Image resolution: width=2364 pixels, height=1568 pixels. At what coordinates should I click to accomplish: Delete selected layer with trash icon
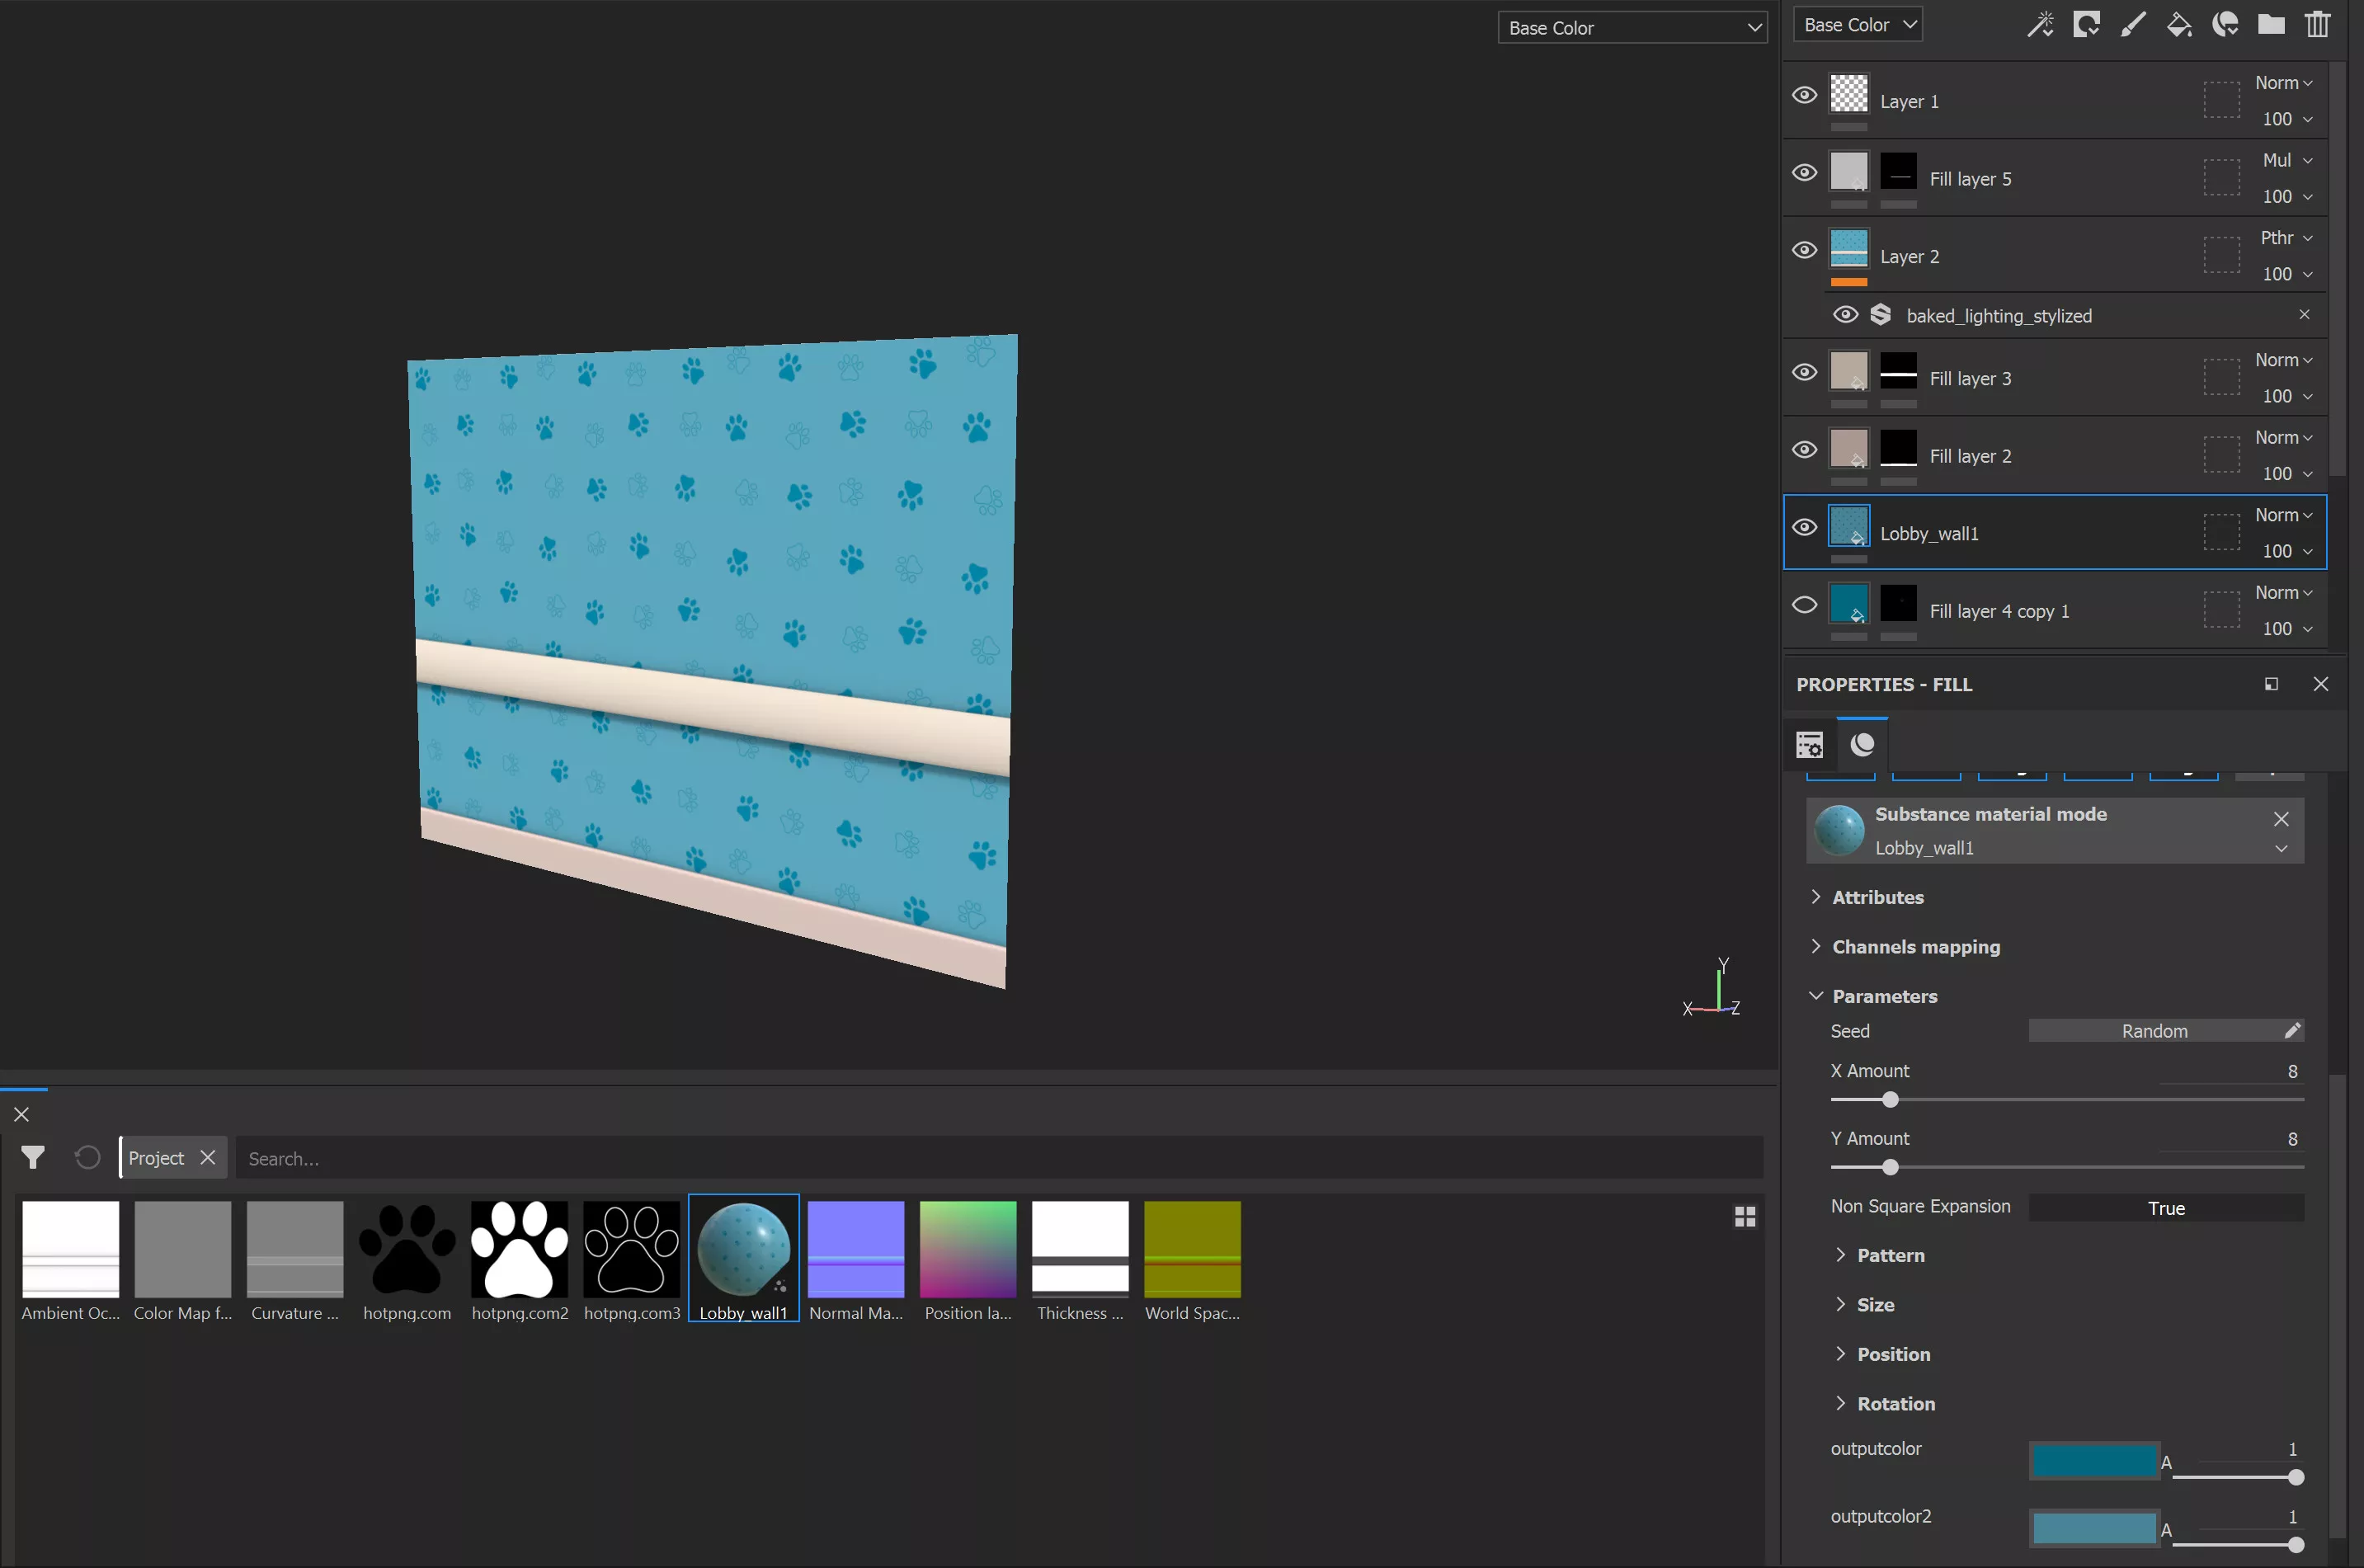click(2317, 24)
